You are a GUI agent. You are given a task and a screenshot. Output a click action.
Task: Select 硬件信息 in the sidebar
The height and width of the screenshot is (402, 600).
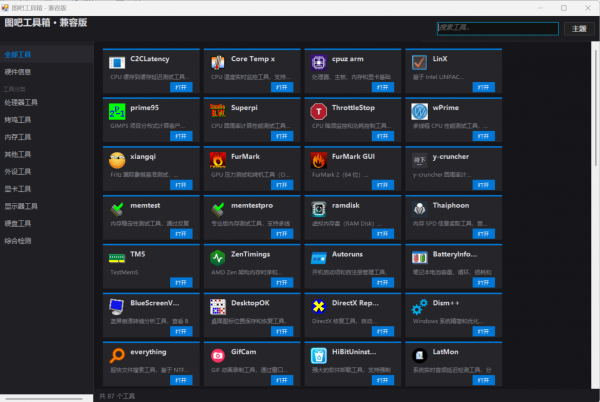pyautogui.click(x=47, y=72)
